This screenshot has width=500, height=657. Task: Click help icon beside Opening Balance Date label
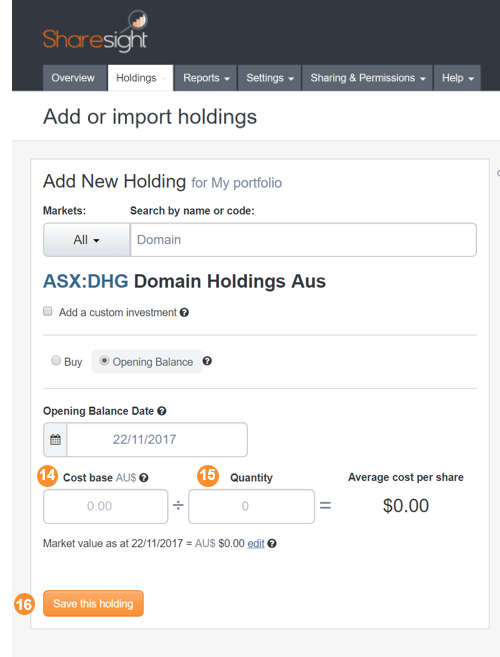pyautogui.click(x=162, y=411)
